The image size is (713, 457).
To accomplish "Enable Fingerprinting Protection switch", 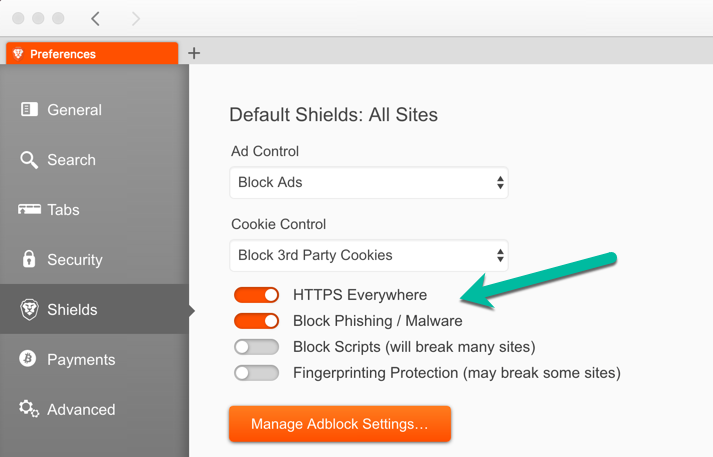I will coord(256,372).
